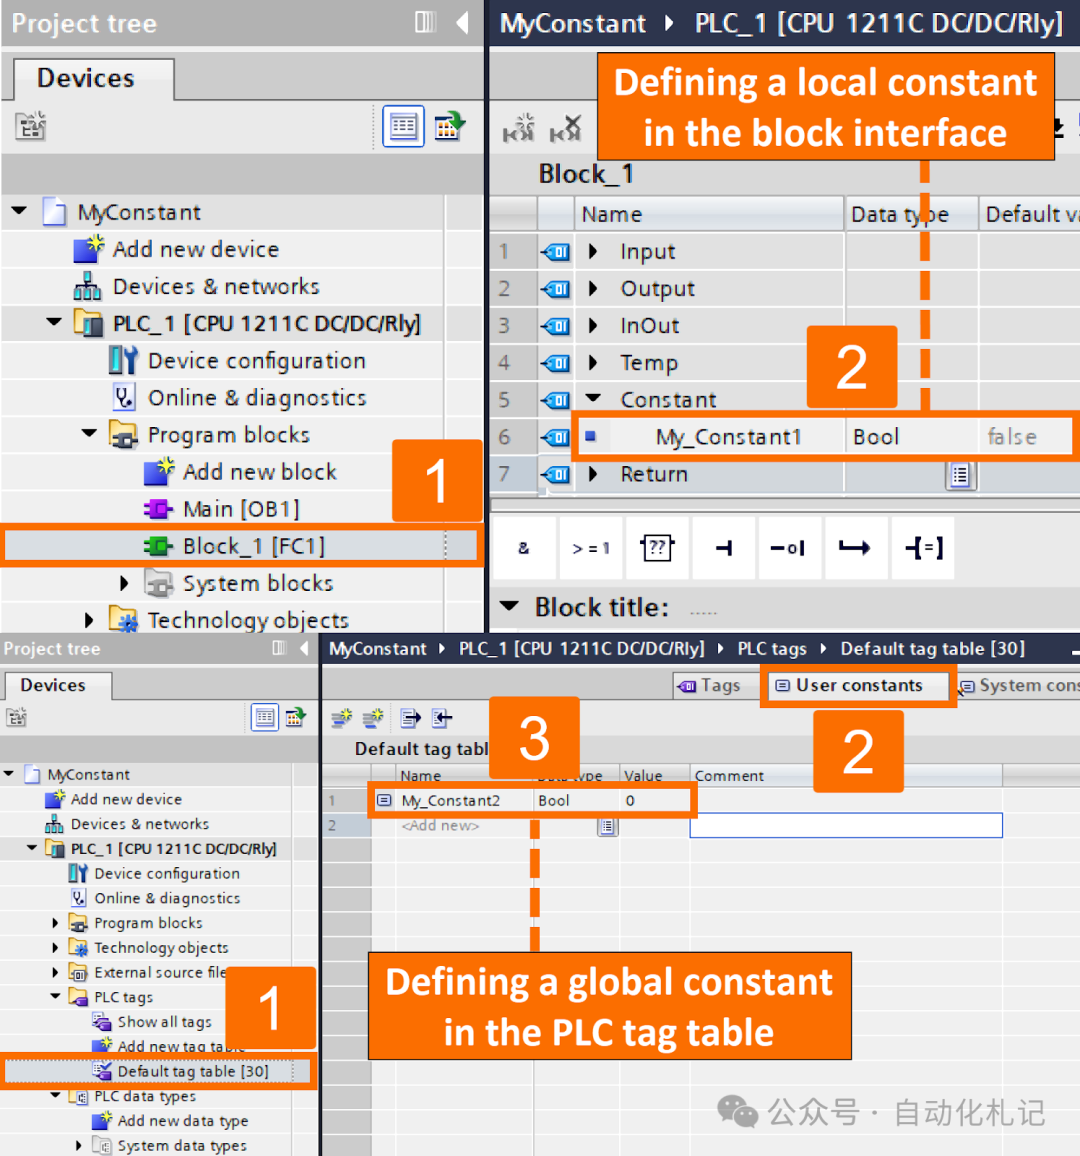Collapse Project tree panel using arrow in Block_1 view
Screen dimensions: 1080x1156
(x=463, y=23)
